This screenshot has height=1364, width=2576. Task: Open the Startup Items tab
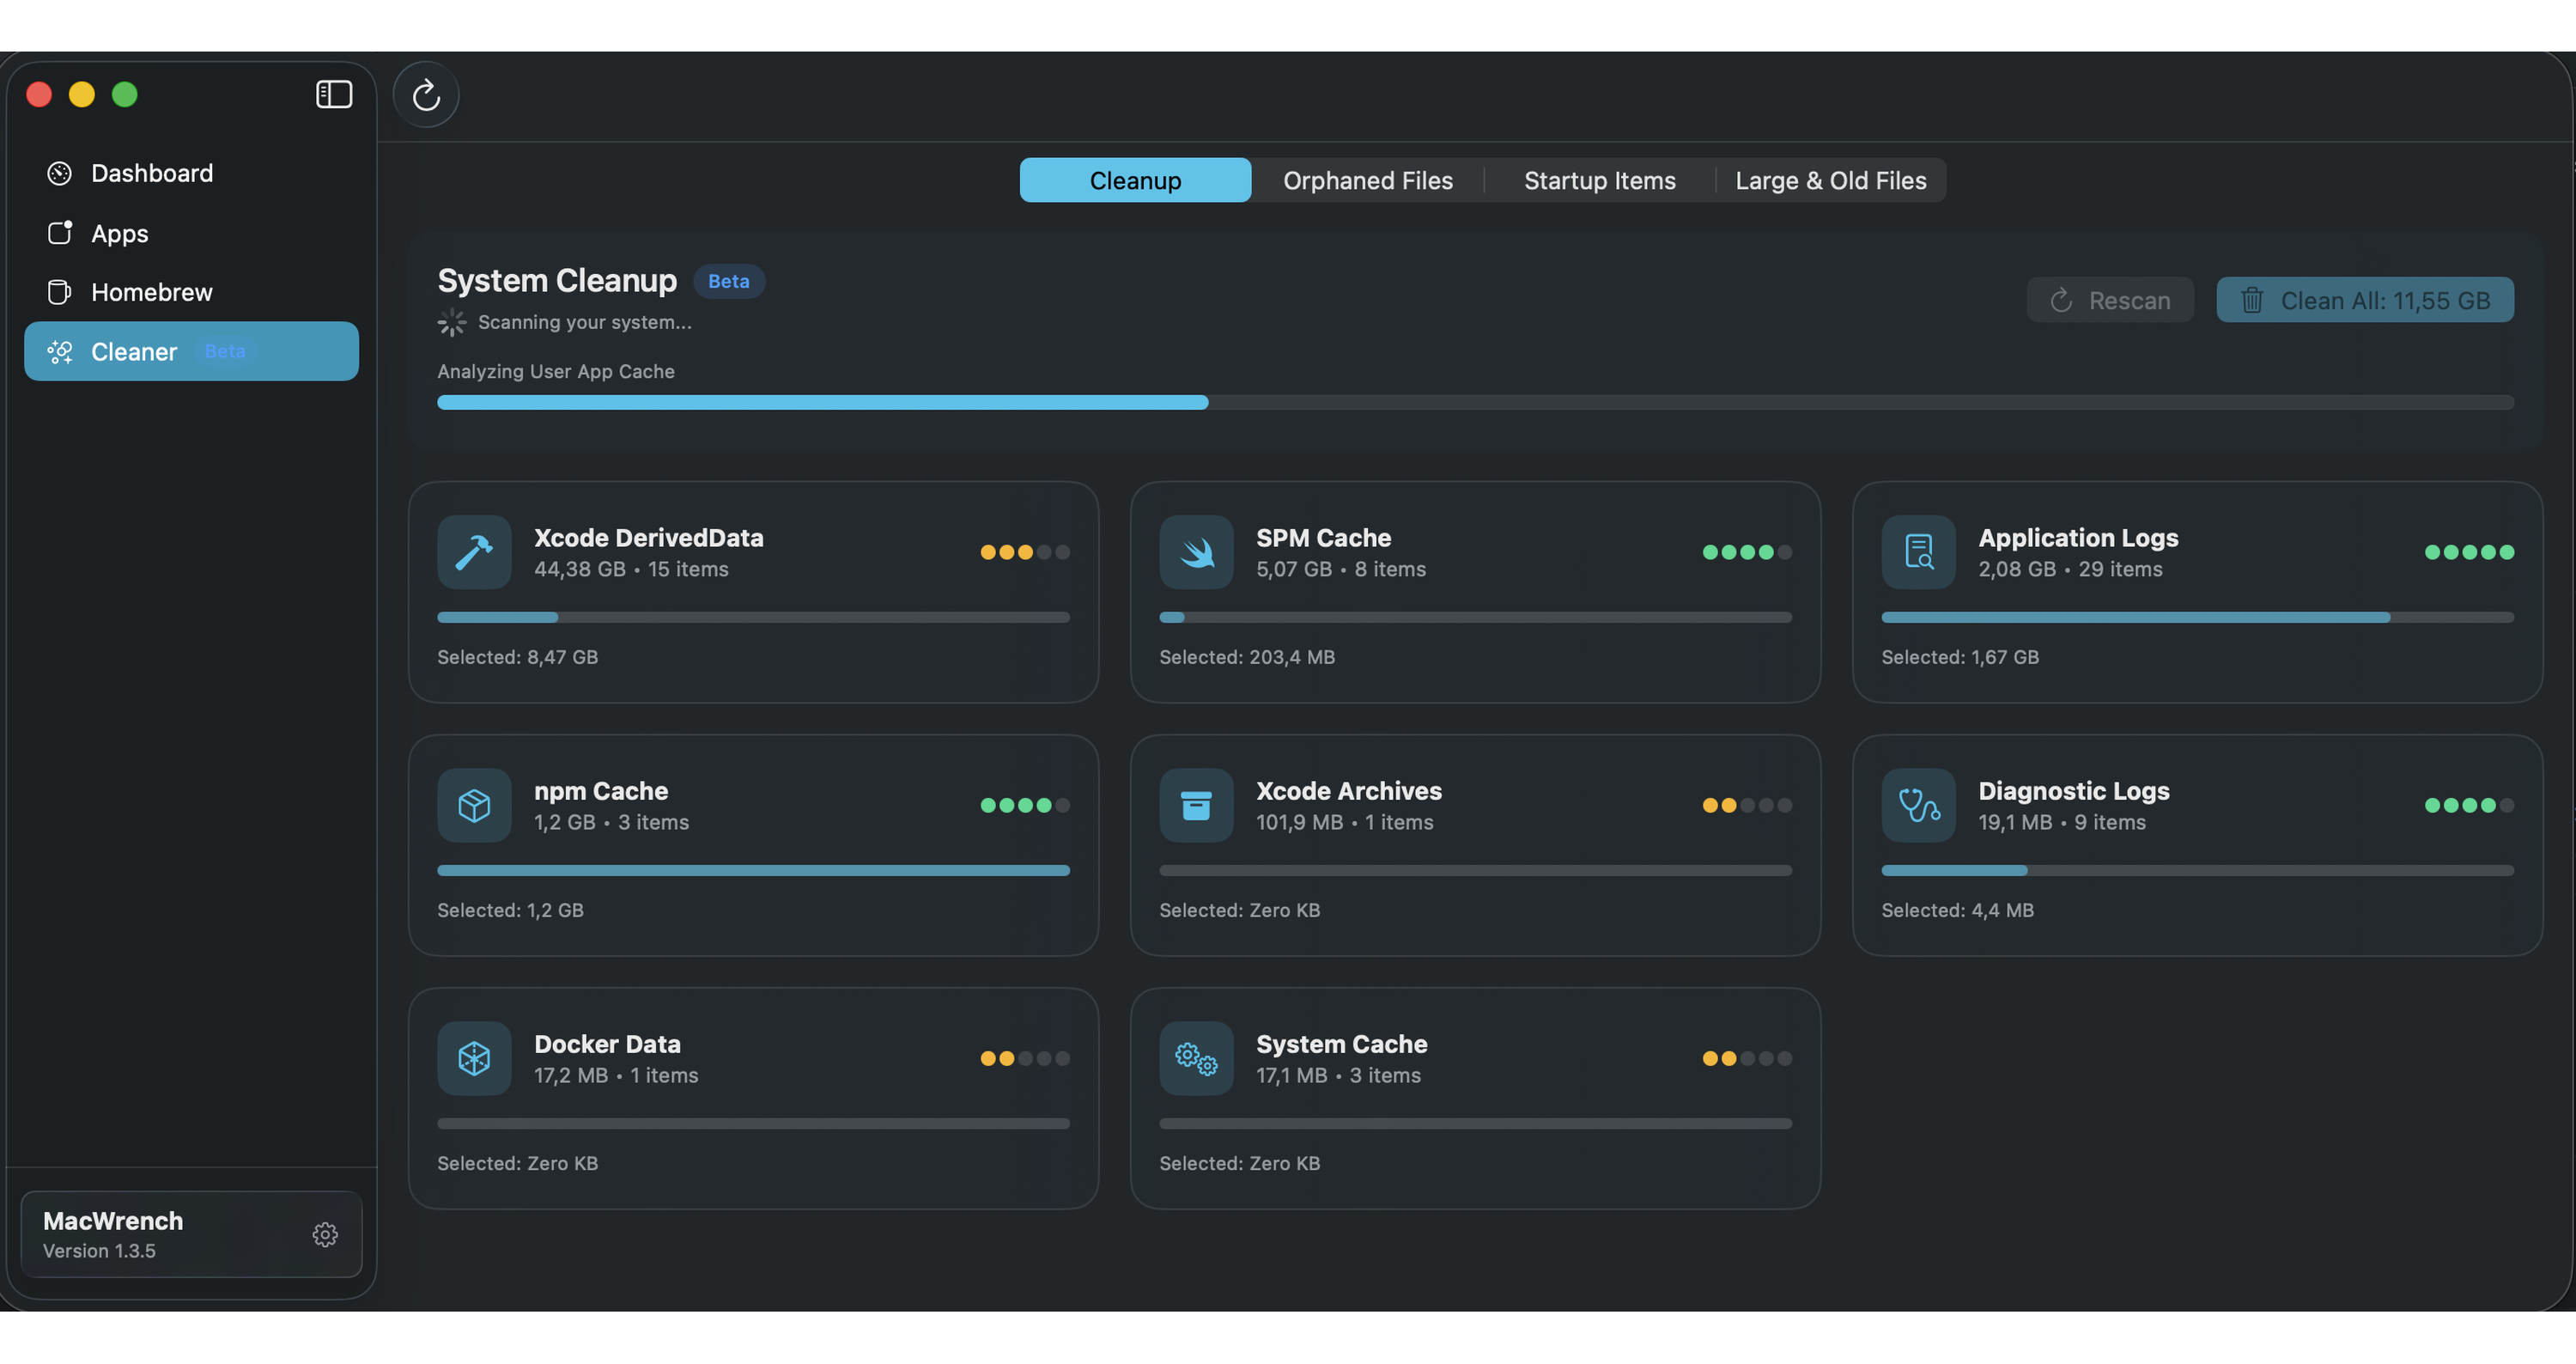[1600, 180]
